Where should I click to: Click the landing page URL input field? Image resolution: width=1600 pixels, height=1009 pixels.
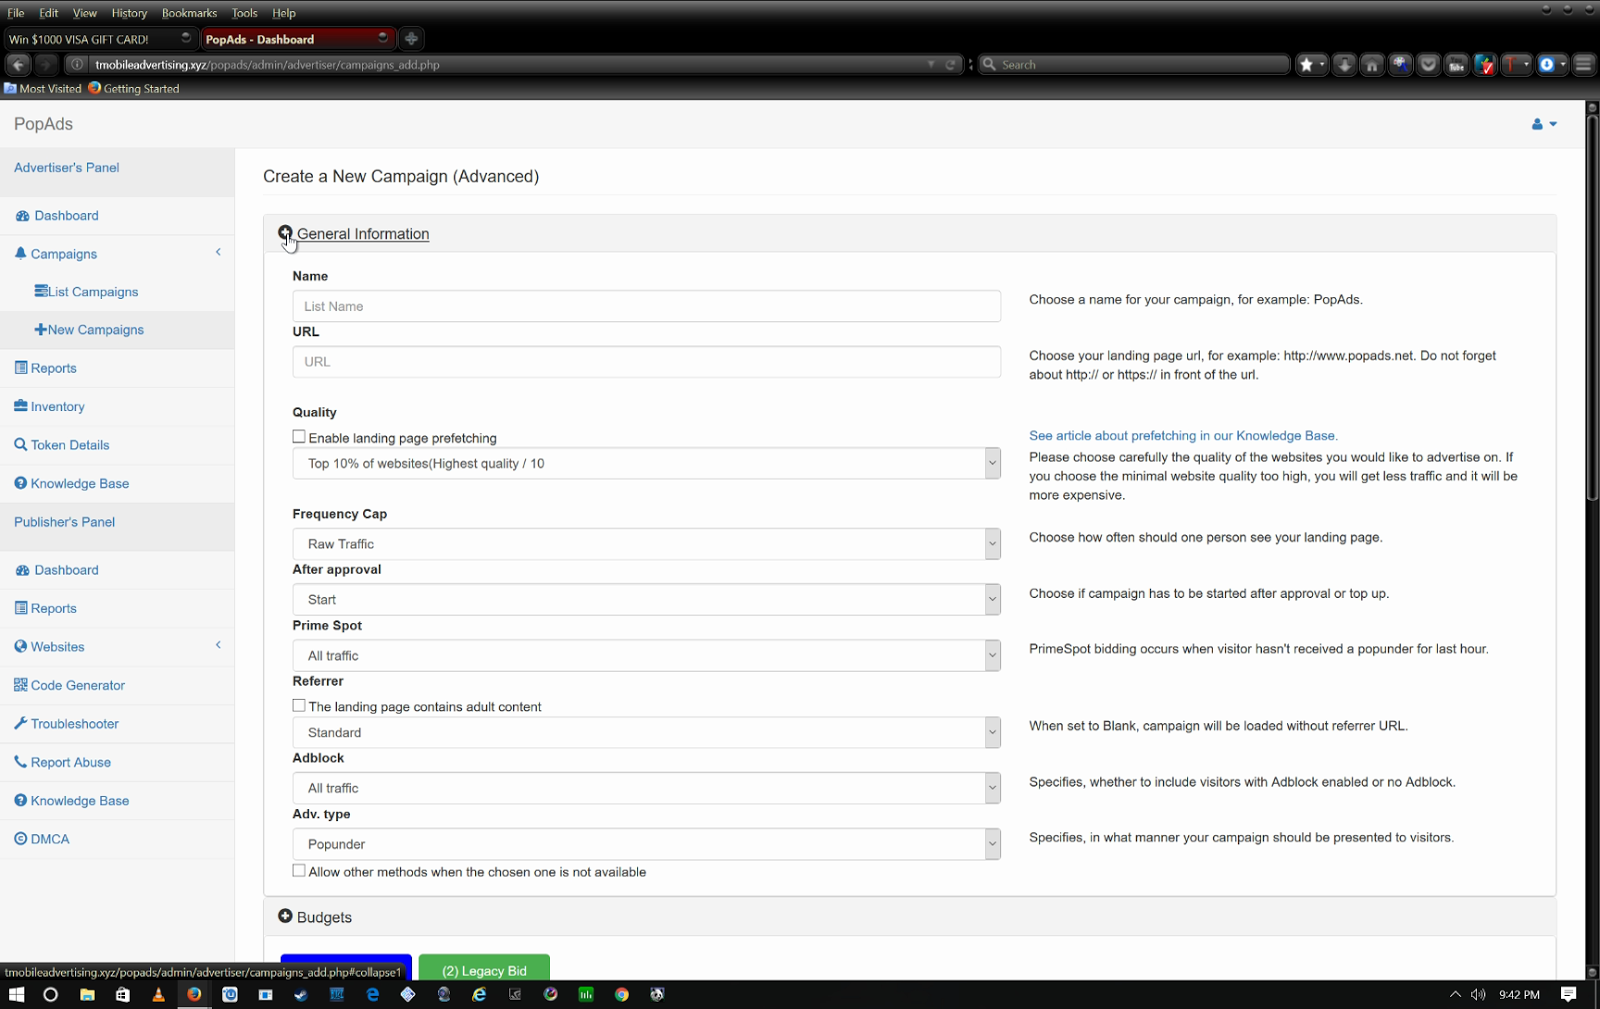646,362
